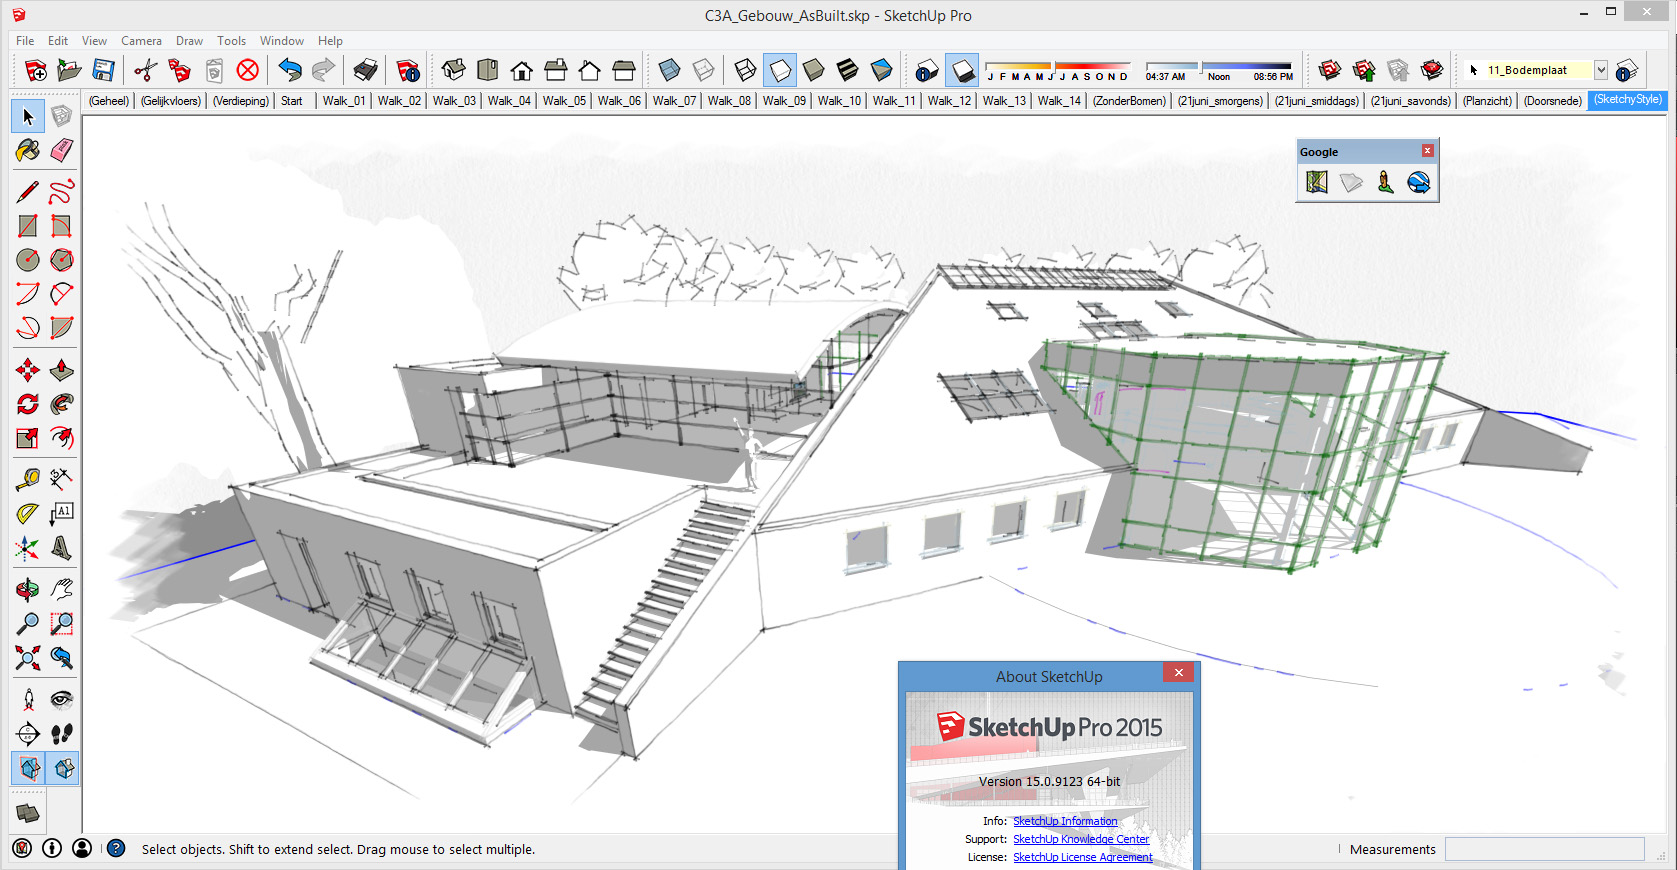This screenshot has width=1677, height=870.
Task: Enable Hidden Line face style
Action: pos(780,70)
